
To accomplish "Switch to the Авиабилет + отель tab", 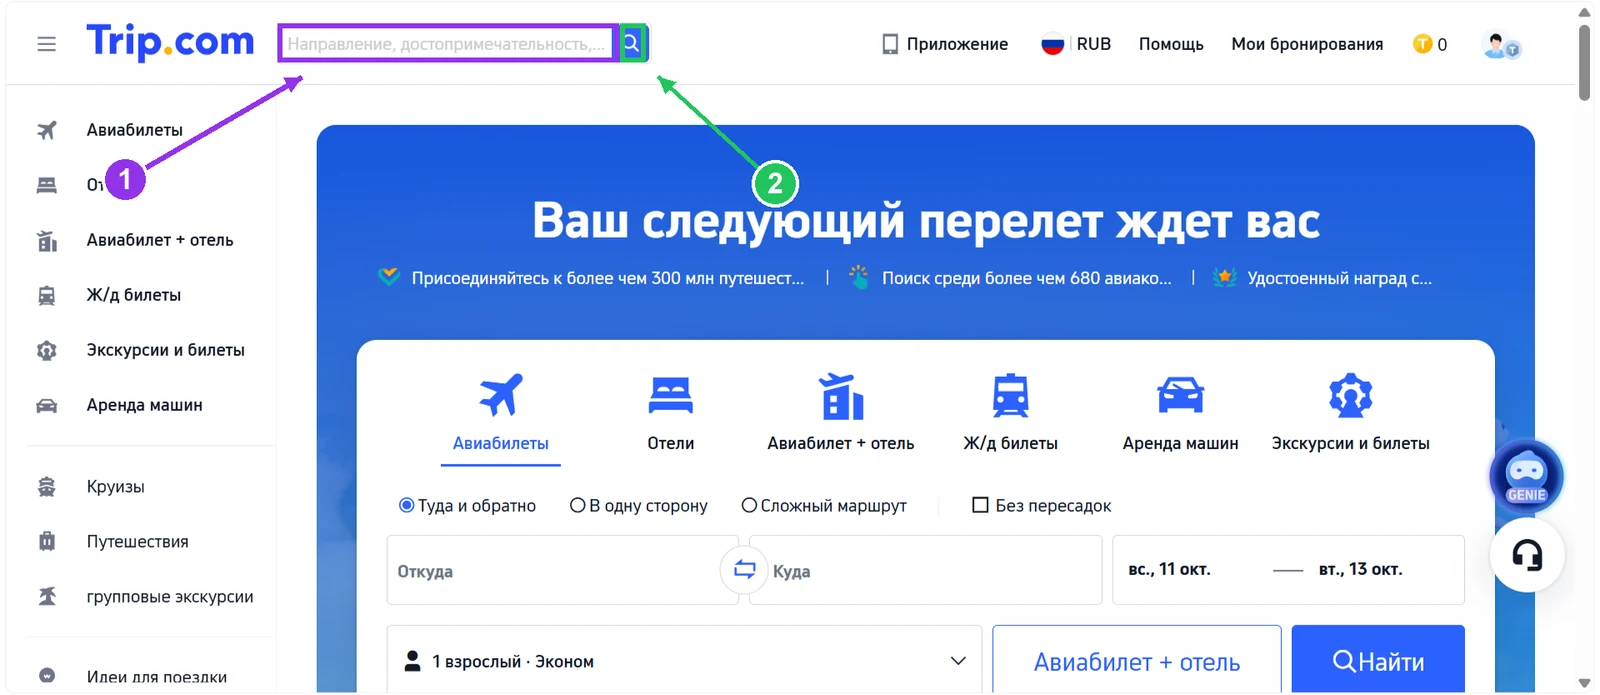I will [840, 412].
